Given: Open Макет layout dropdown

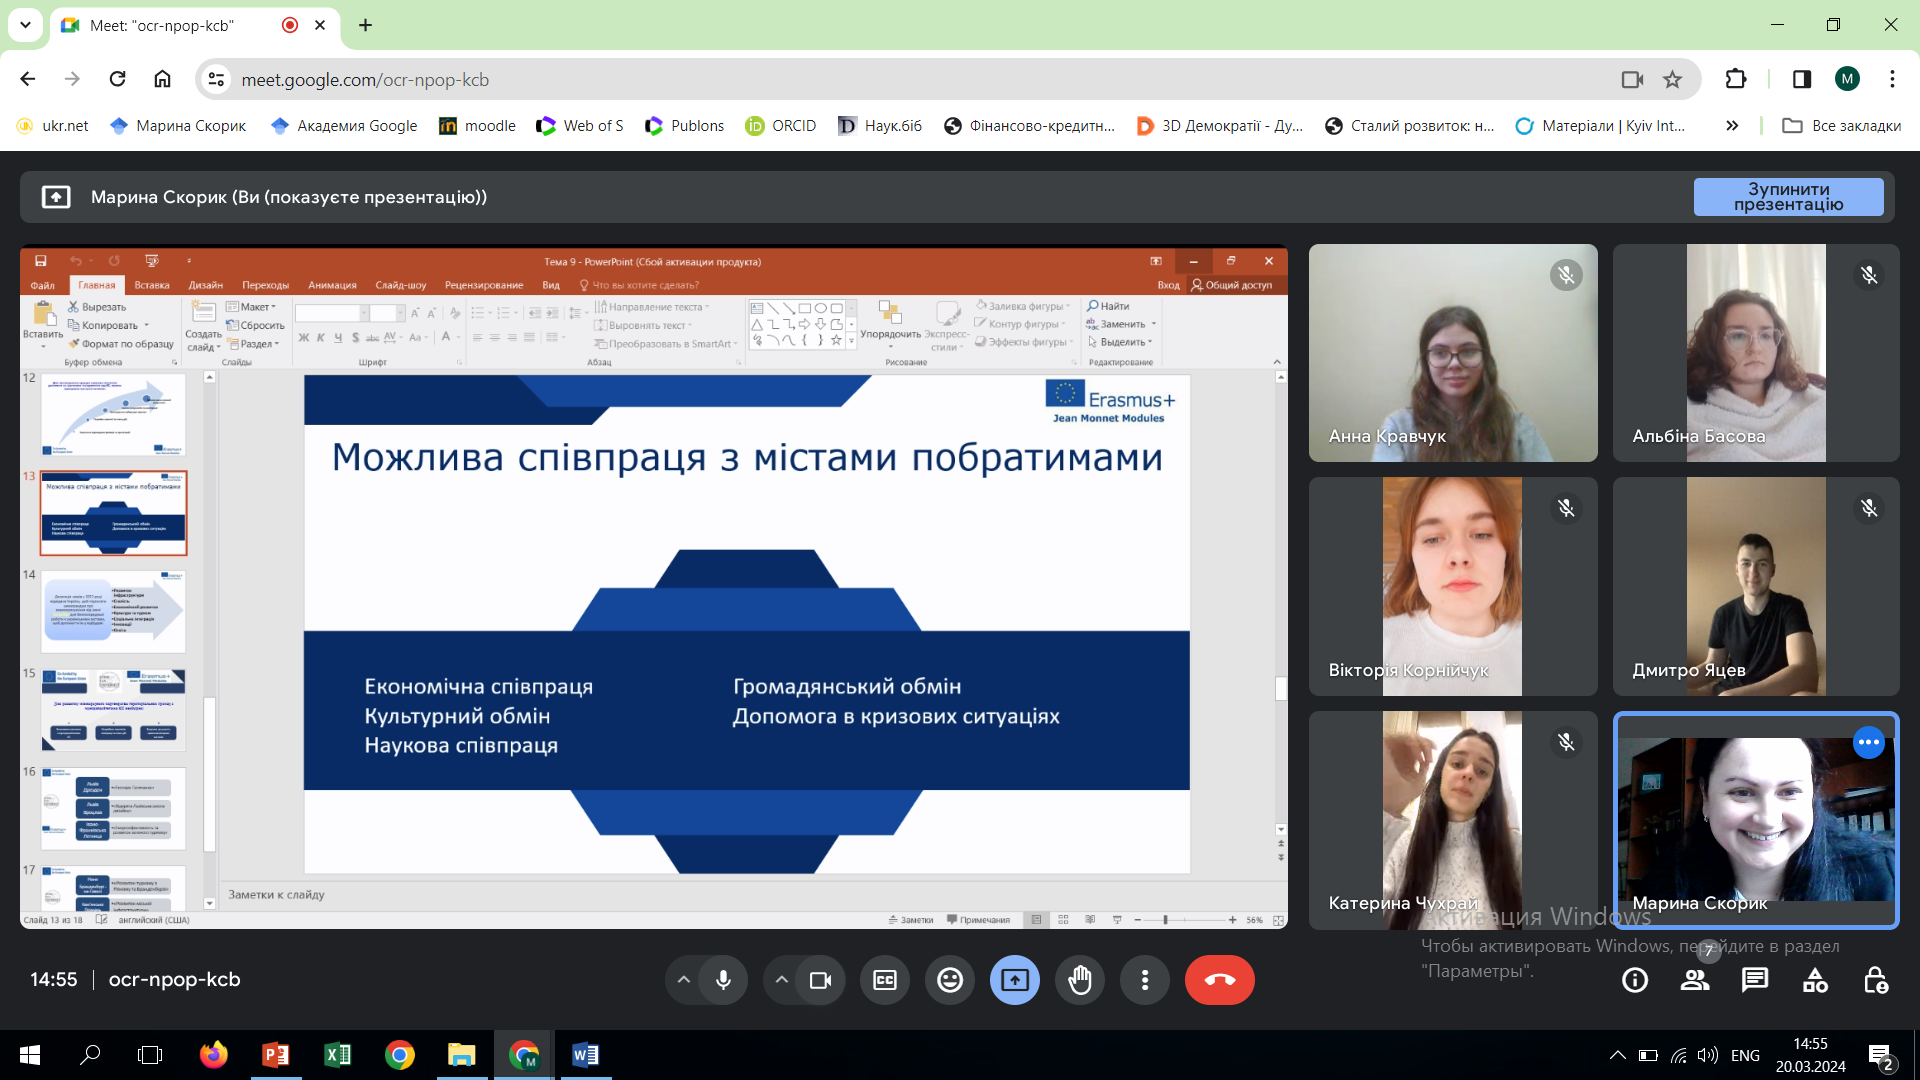Looking at the screenshot, I should point(250,307).
